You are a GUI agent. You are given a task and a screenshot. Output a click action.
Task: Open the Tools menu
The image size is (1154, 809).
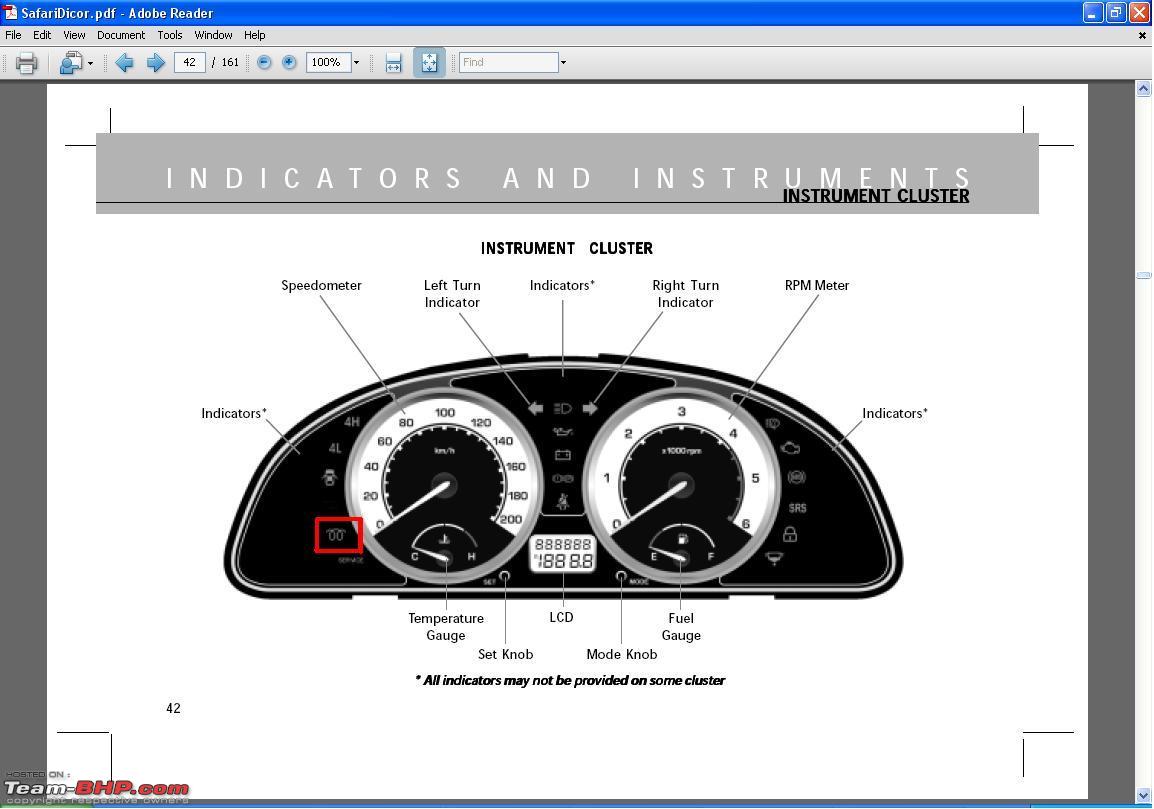point(169,35)
